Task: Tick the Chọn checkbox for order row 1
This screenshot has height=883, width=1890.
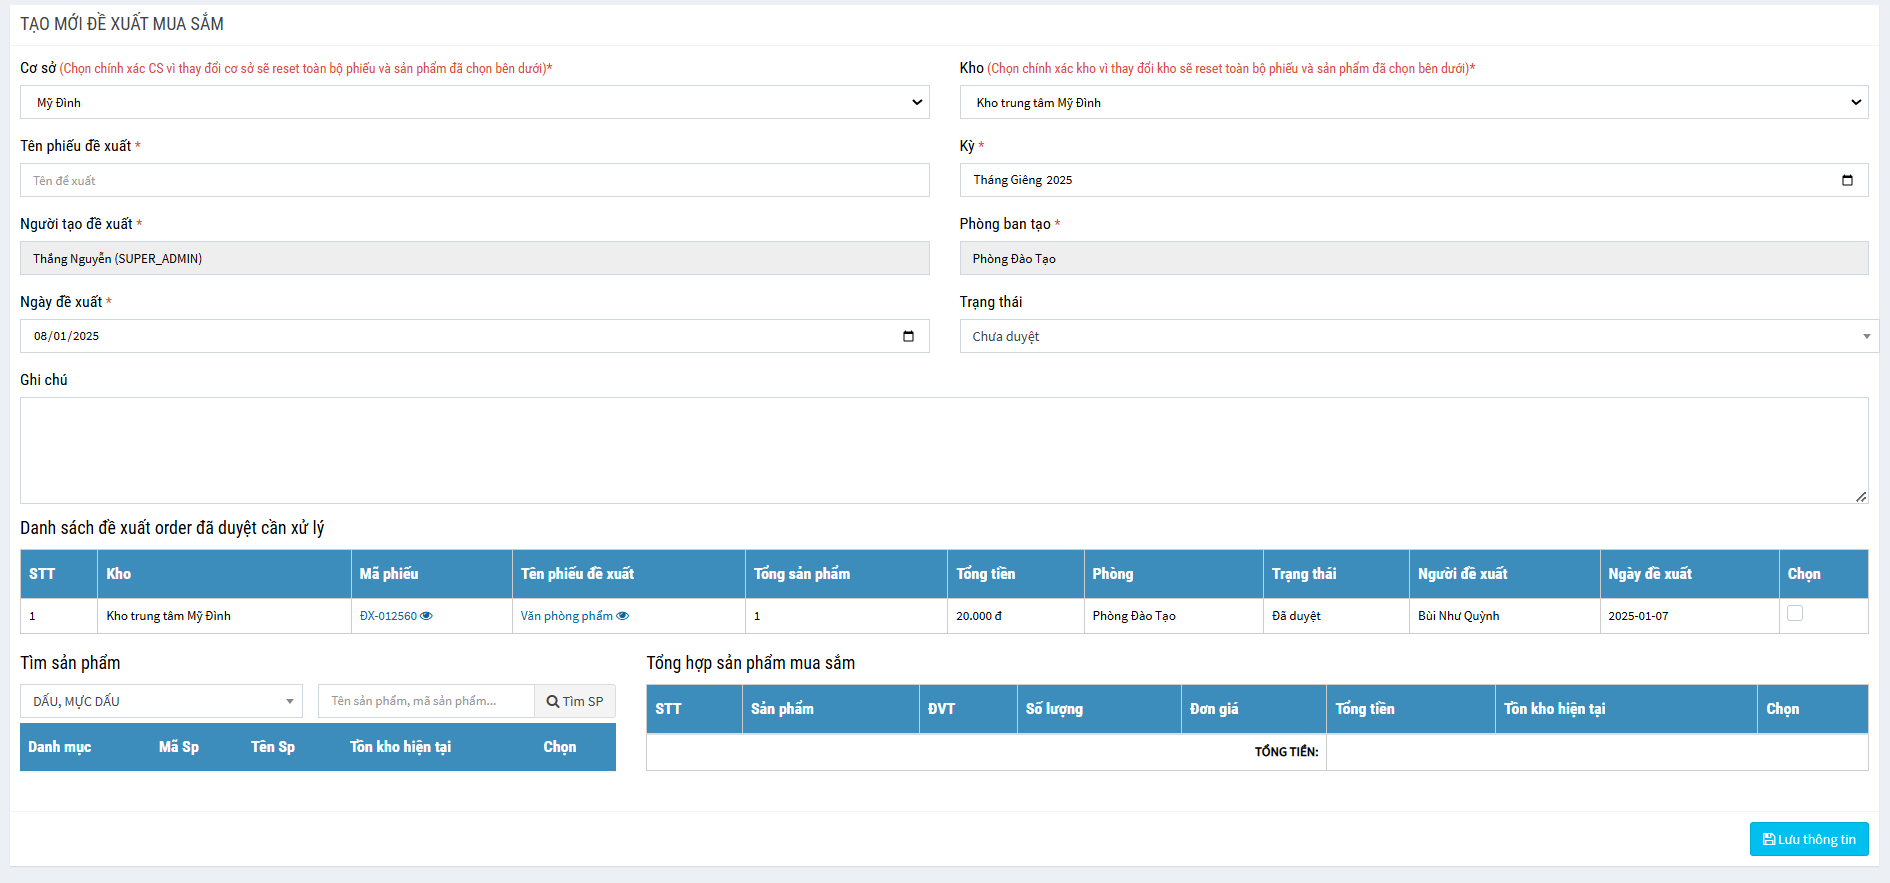Action: [x=1794, y=613]
